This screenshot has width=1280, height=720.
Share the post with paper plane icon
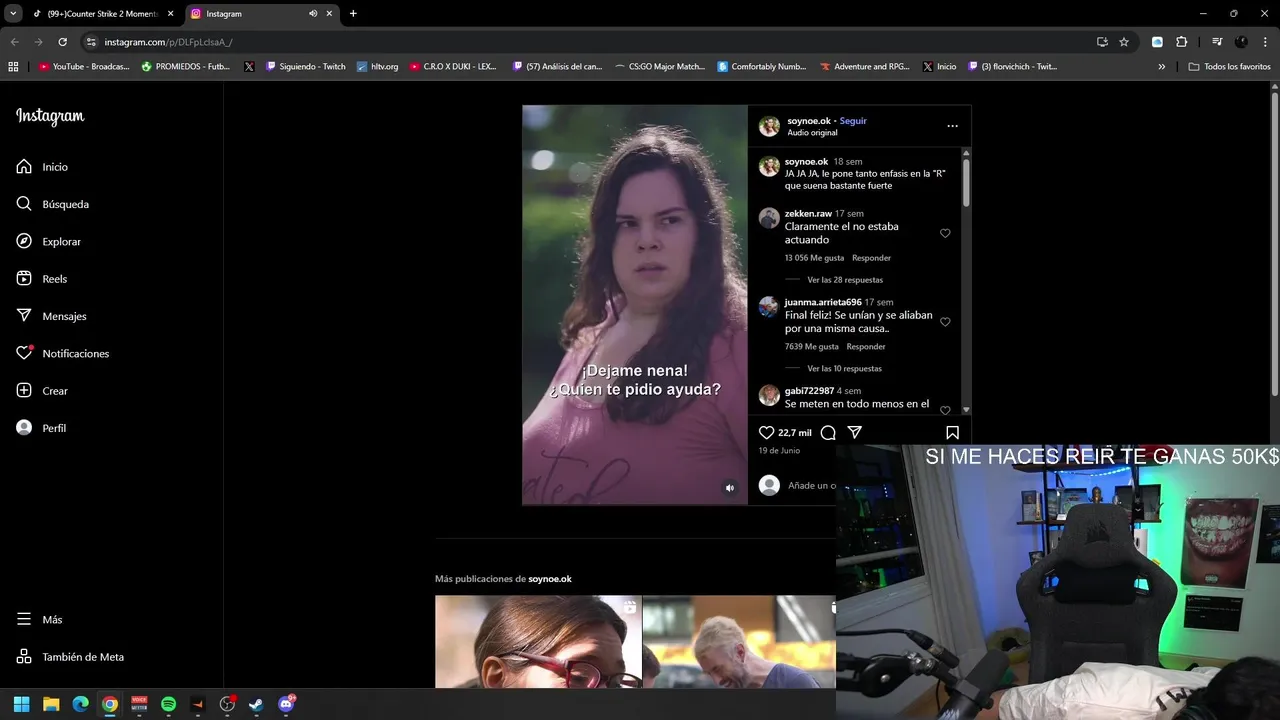(855, 432)
